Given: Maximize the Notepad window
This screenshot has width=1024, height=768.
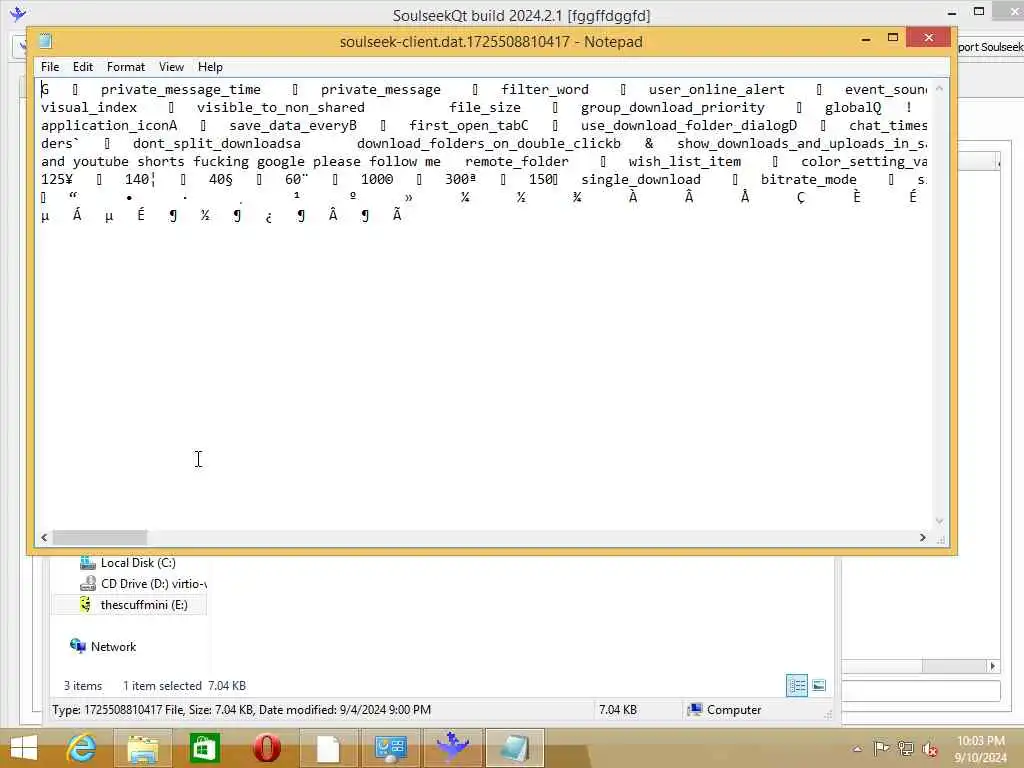Looking at the screenshot, I should click(893, 38).
